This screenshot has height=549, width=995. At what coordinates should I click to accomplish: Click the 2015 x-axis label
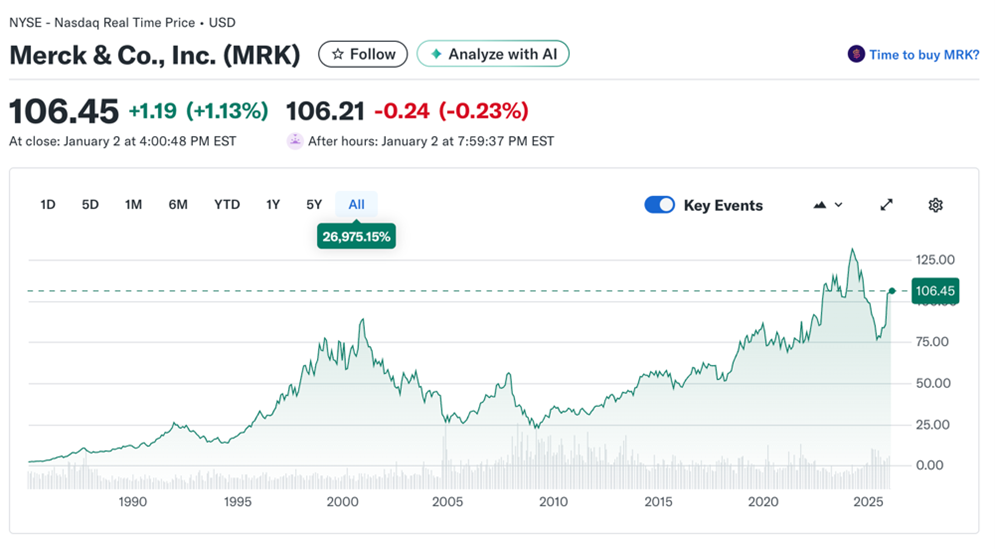658,502
